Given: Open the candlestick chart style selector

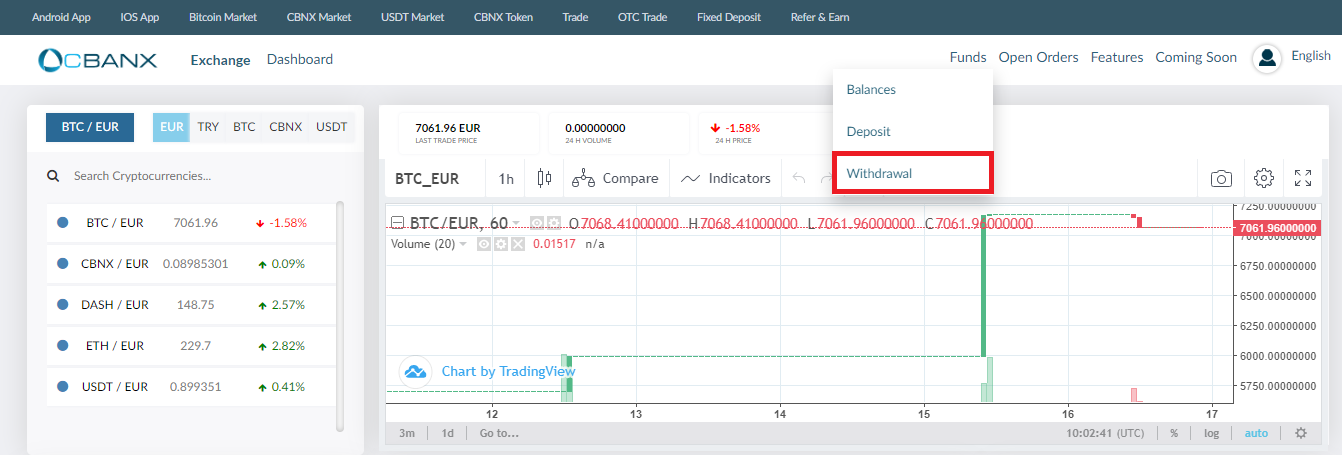Looking at the screenshot, I should [544, 178].
